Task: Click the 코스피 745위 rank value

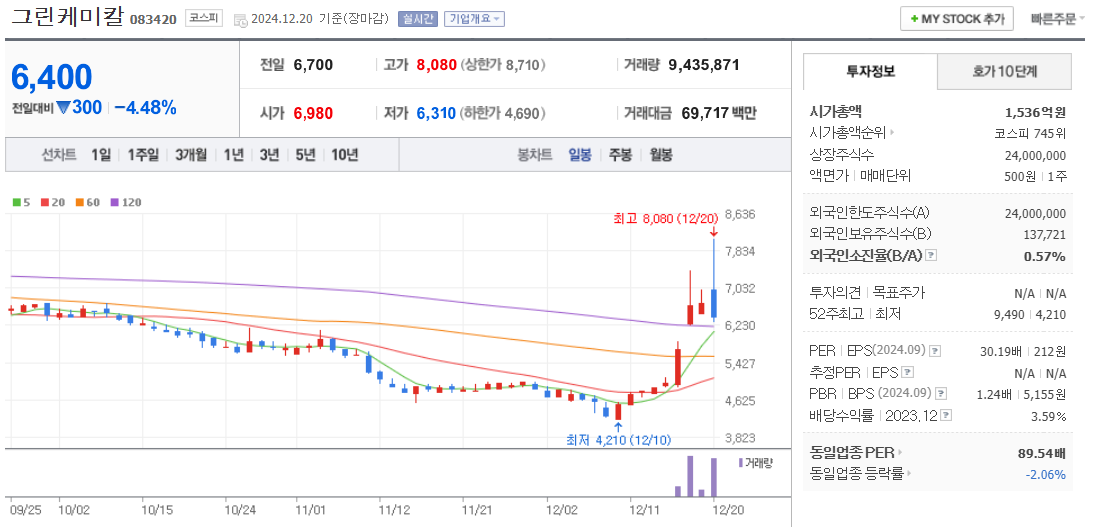Action: (1030, 133)
